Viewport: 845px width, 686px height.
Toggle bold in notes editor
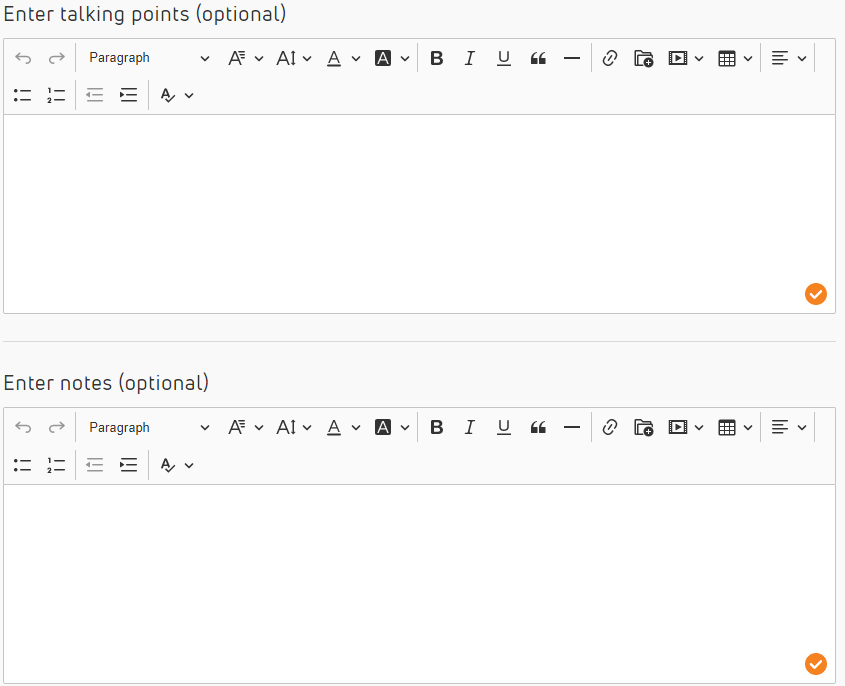click(x=437, y=427)
